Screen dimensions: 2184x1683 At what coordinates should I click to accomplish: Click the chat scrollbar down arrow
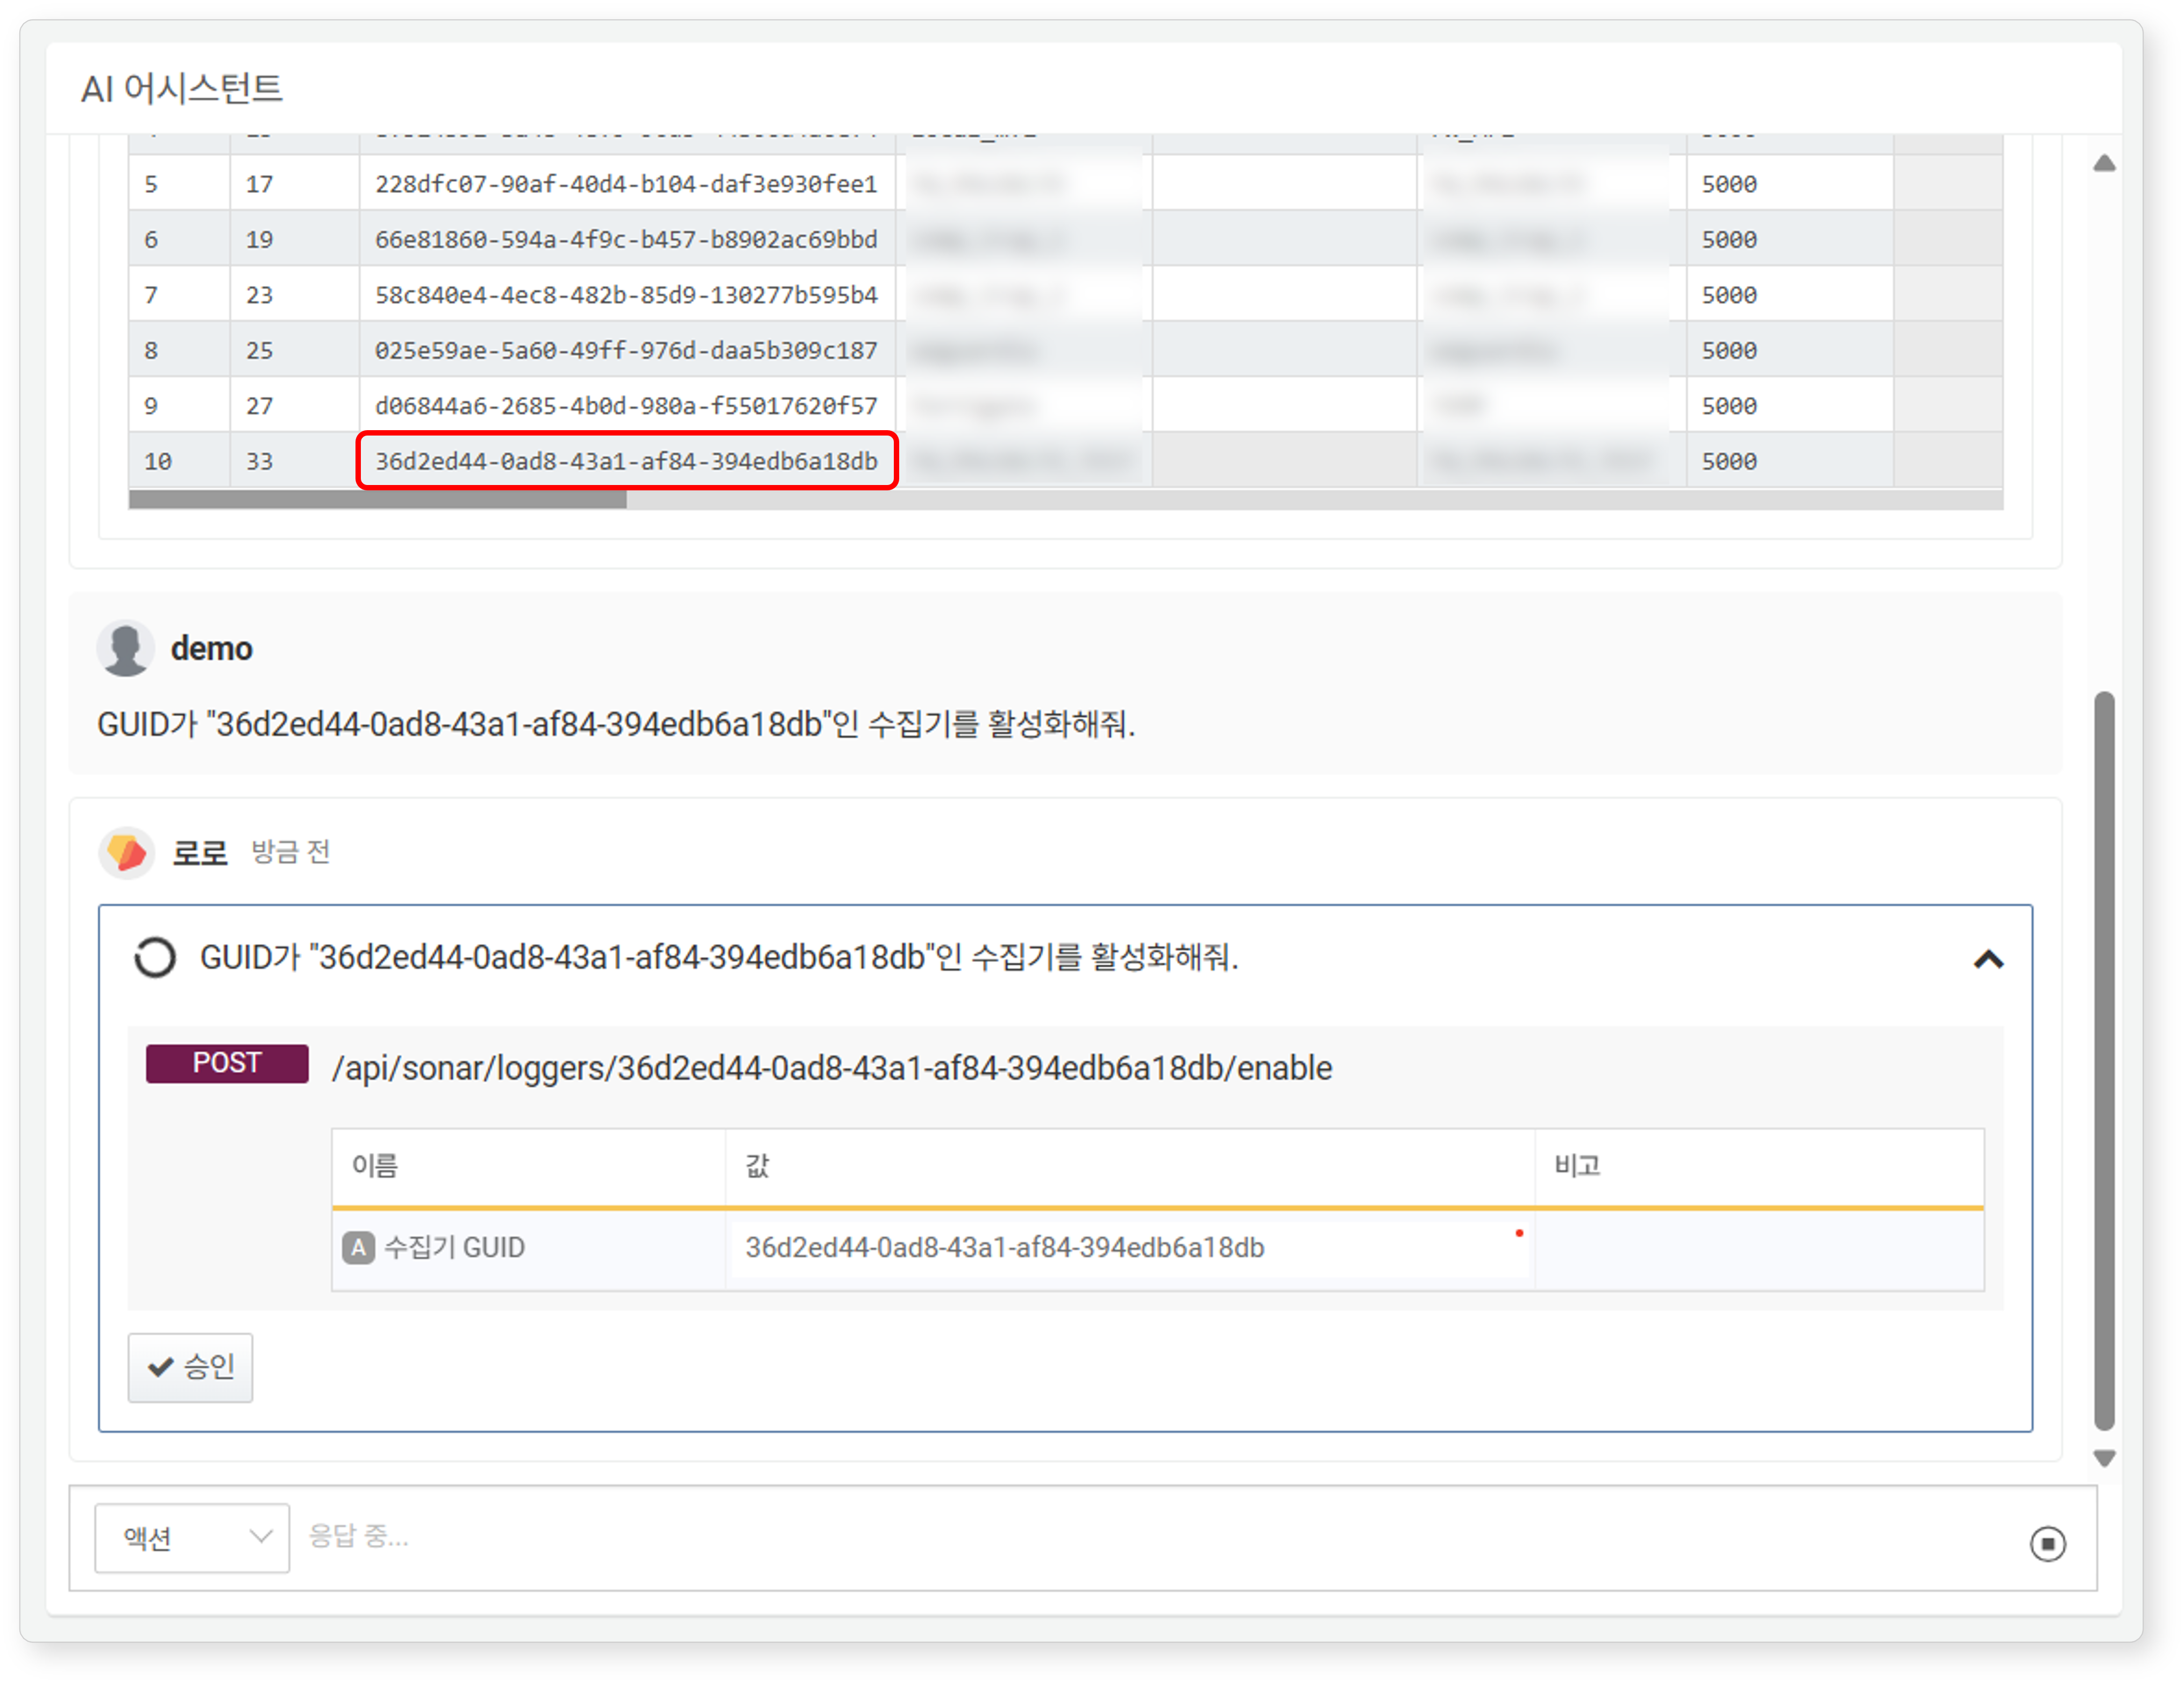tap(2104, 1458)
